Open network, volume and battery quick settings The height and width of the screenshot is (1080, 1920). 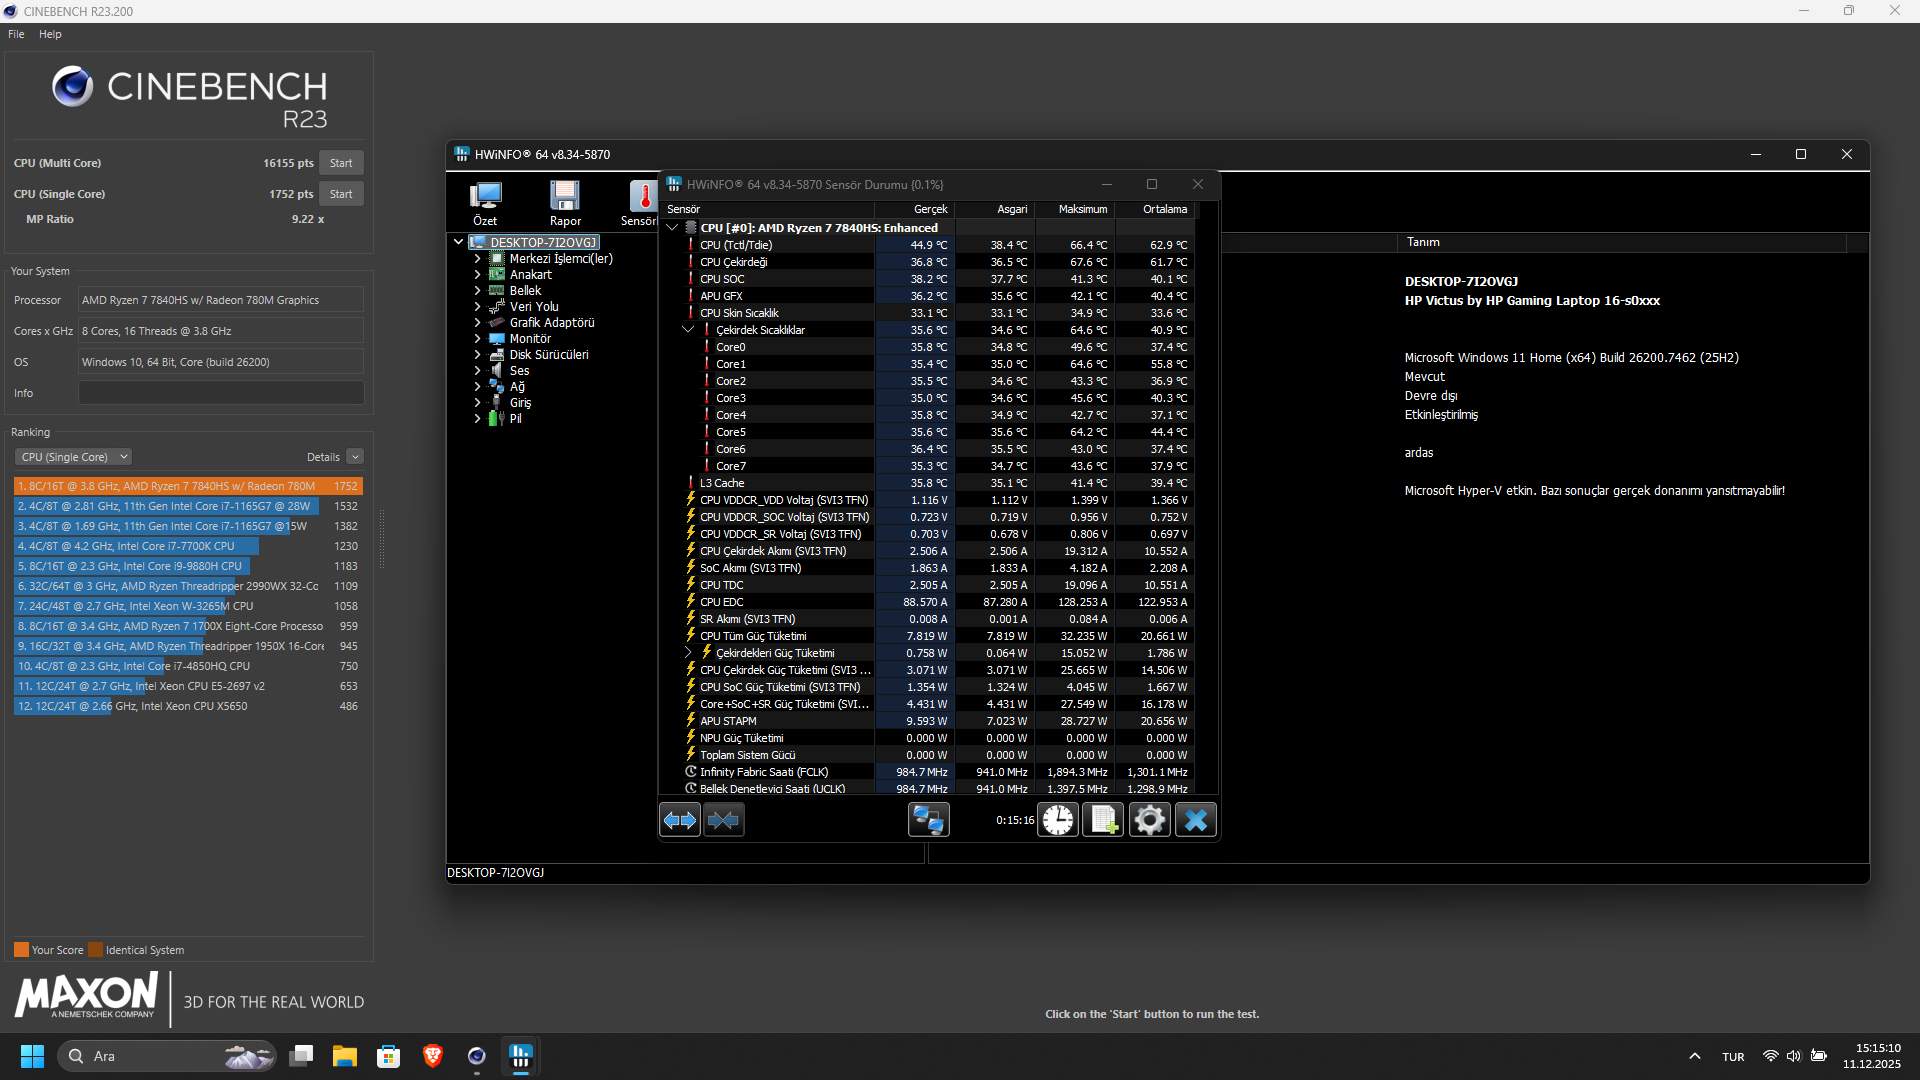[x=1794, y=1056]
